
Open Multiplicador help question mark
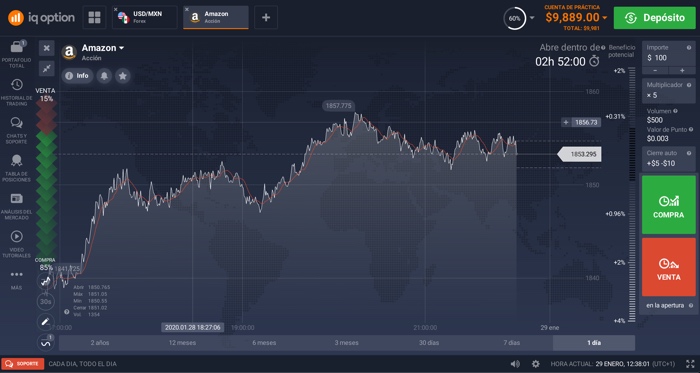tap(688, 85)
